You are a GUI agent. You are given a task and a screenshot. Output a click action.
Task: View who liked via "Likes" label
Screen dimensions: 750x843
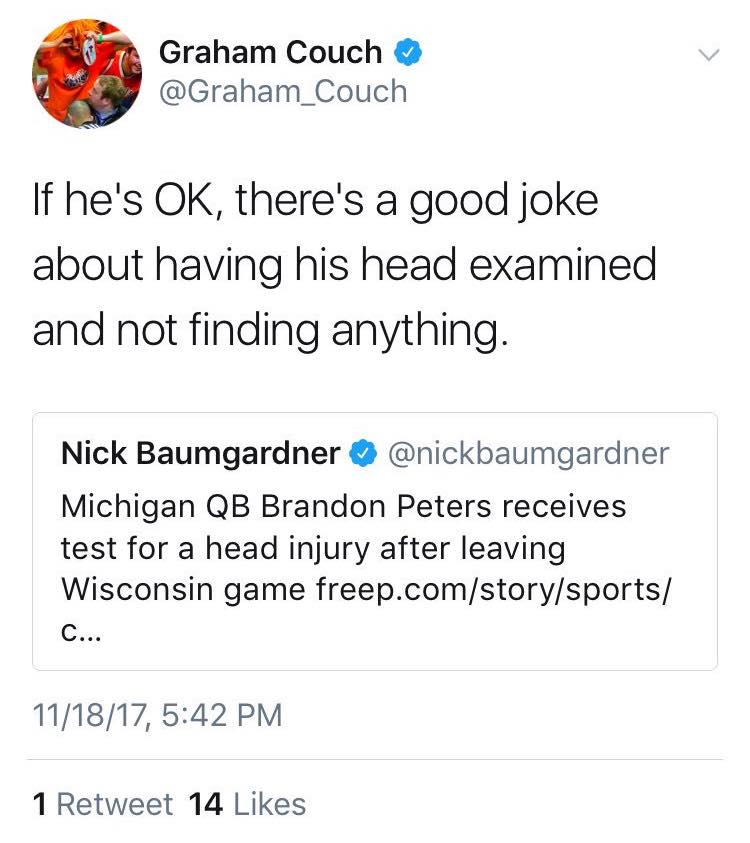tap(270, 804)
